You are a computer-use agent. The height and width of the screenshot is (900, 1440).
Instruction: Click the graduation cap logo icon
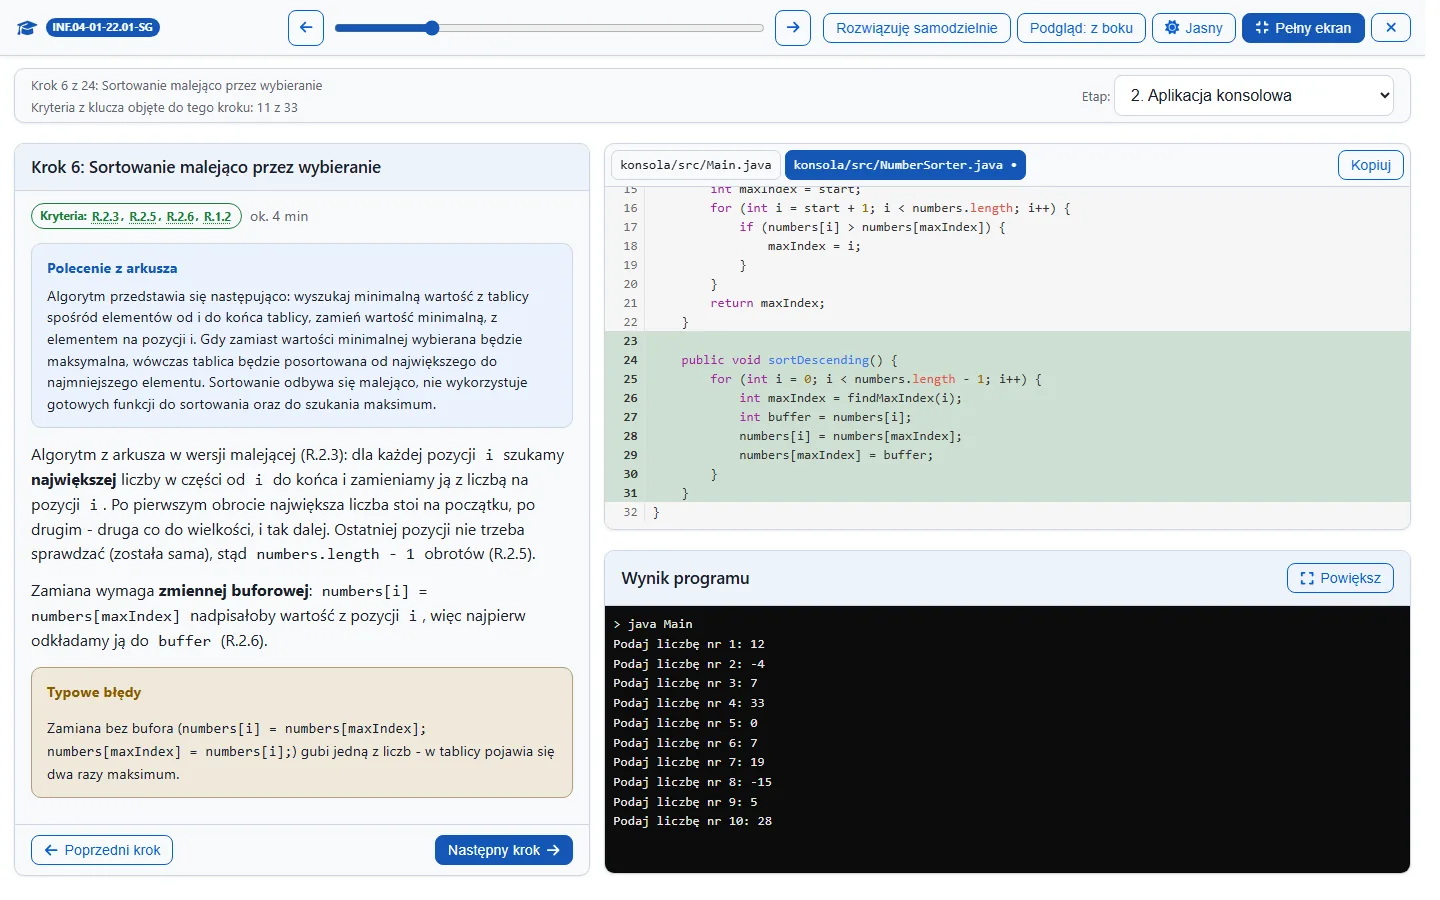pyautogui.click(x=27, y=28)
